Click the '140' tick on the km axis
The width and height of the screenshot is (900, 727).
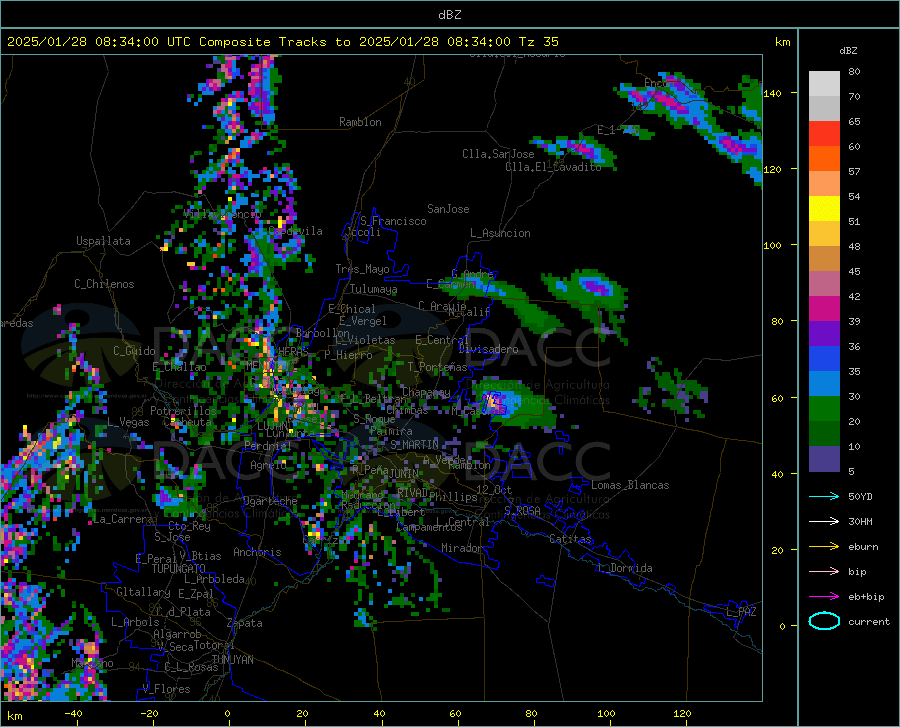click(772, 93)
